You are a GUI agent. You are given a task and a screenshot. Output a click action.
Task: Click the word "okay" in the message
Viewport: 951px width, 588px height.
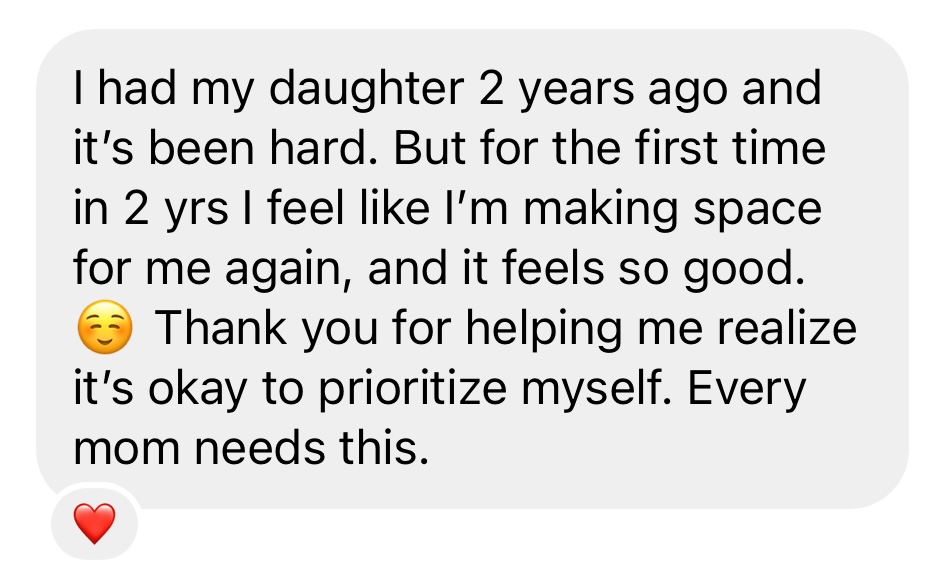(198, 389)
